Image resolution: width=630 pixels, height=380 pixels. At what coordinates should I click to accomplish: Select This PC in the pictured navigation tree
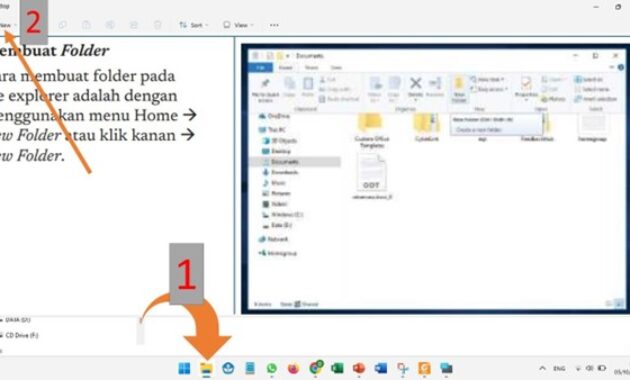(x=273, y=130)
